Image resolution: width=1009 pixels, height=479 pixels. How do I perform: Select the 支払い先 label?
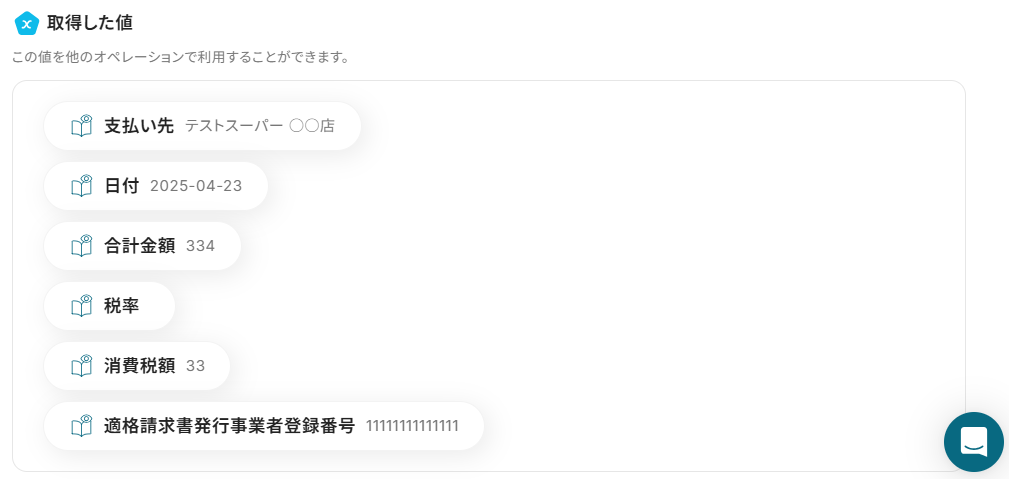[x=139, y=126]
